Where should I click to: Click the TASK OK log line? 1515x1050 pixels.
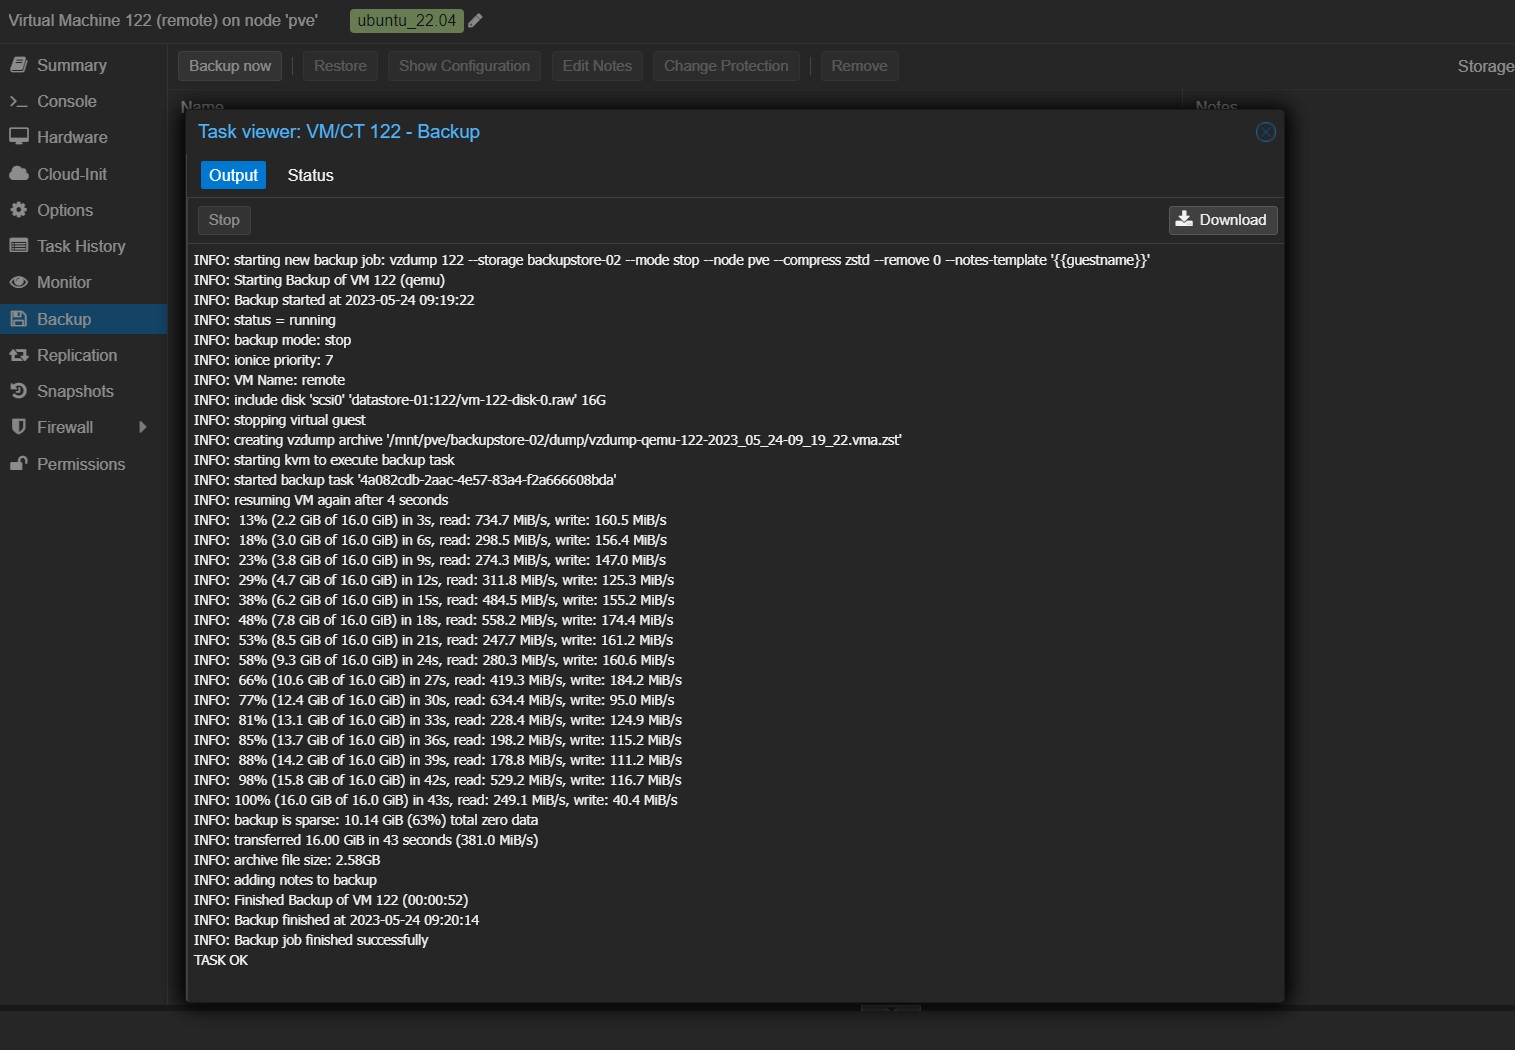(221, 960)
